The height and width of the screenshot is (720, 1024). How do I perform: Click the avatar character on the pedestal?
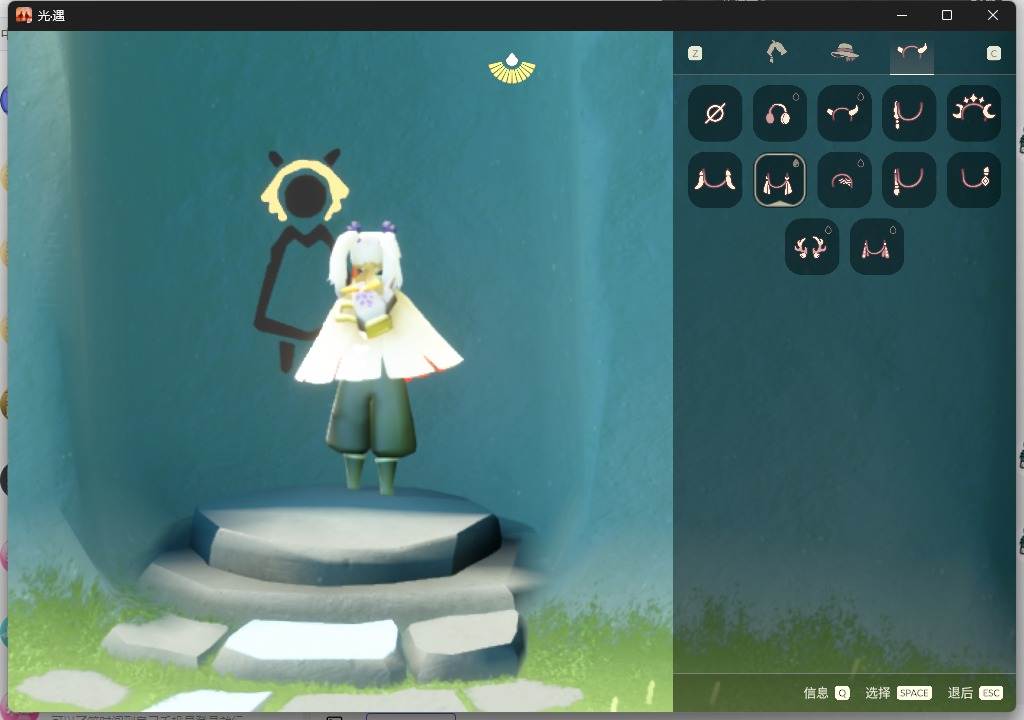coord(377,356)
